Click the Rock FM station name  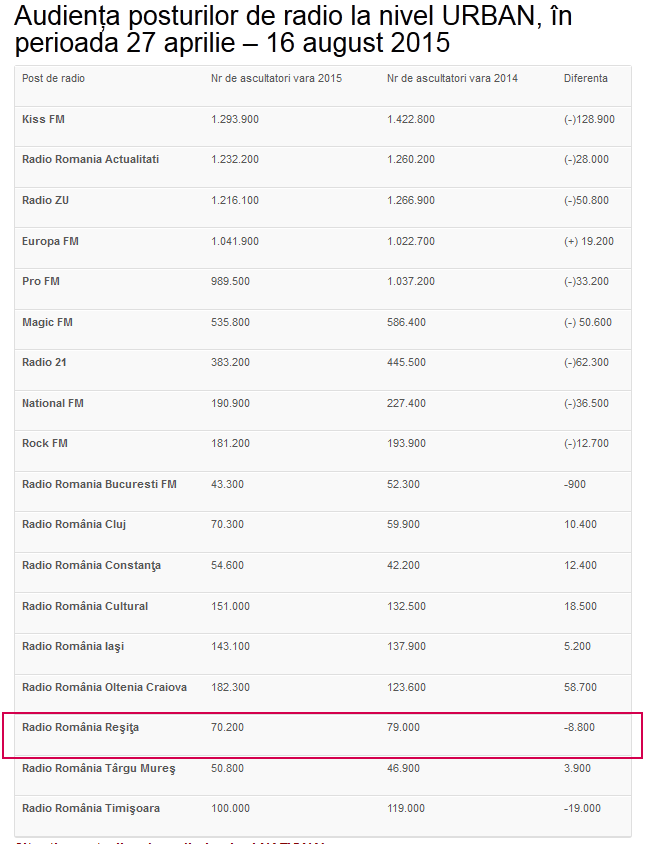click(44, 443)
